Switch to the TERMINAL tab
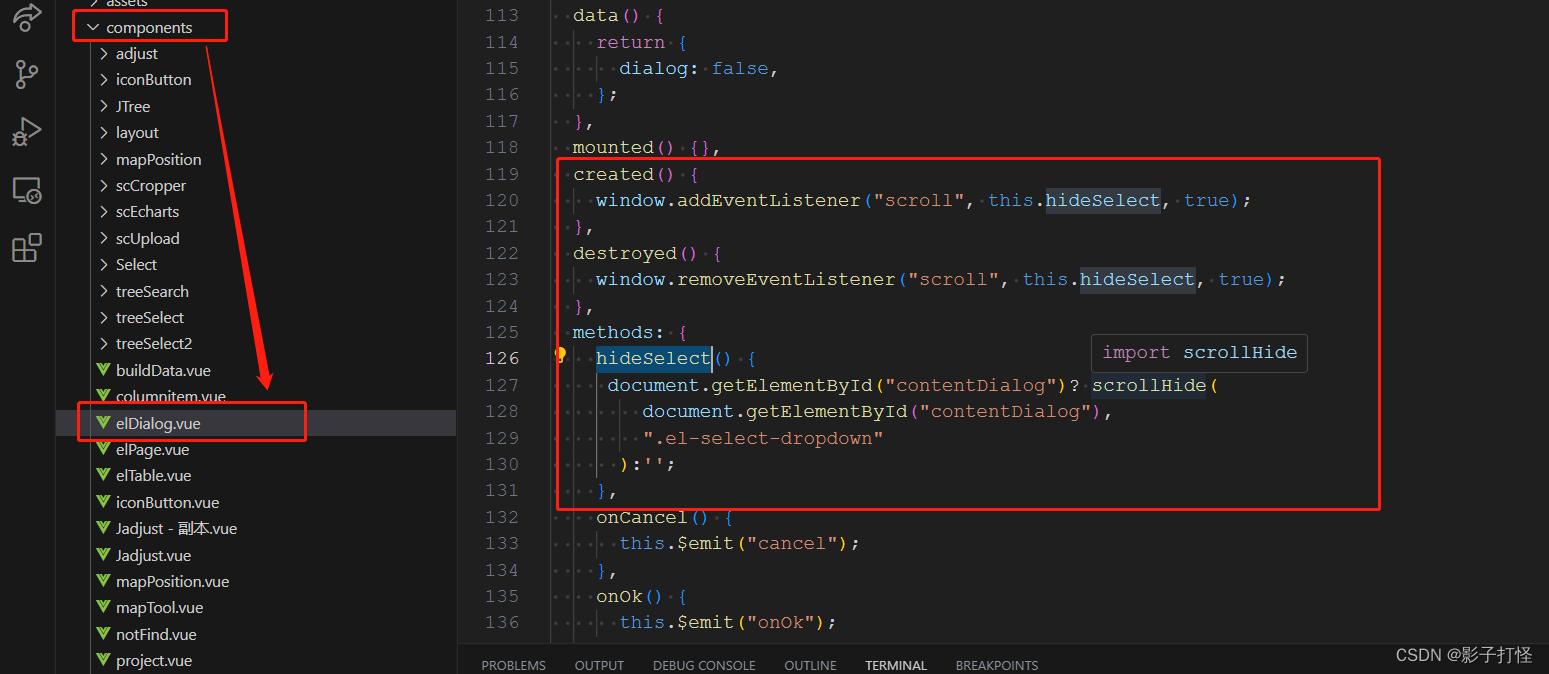1549x674 pixels. [x=895, y=665]
